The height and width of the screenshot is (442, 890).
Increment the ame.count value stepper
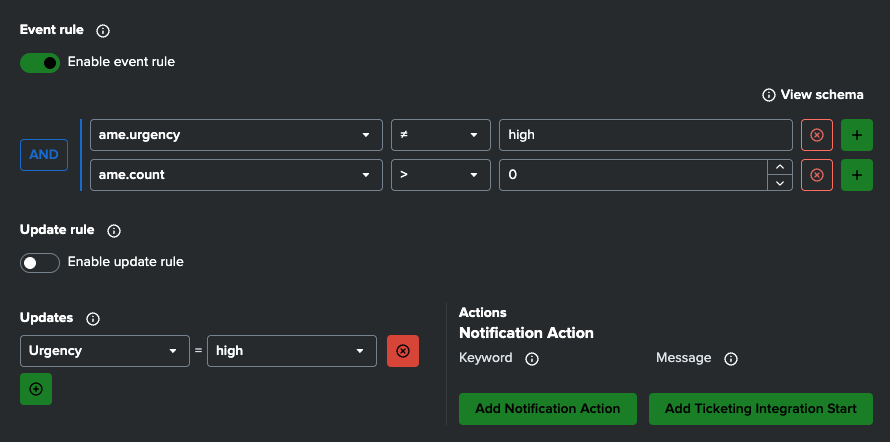(779, 168)
